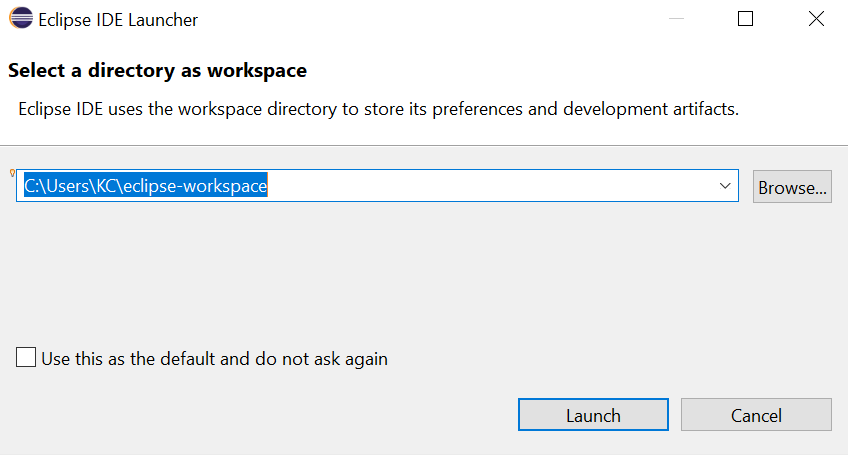Expand the workspace path dropdown arrow
Viewport: 848px width, 455px height.
click(x=725, y=186)
